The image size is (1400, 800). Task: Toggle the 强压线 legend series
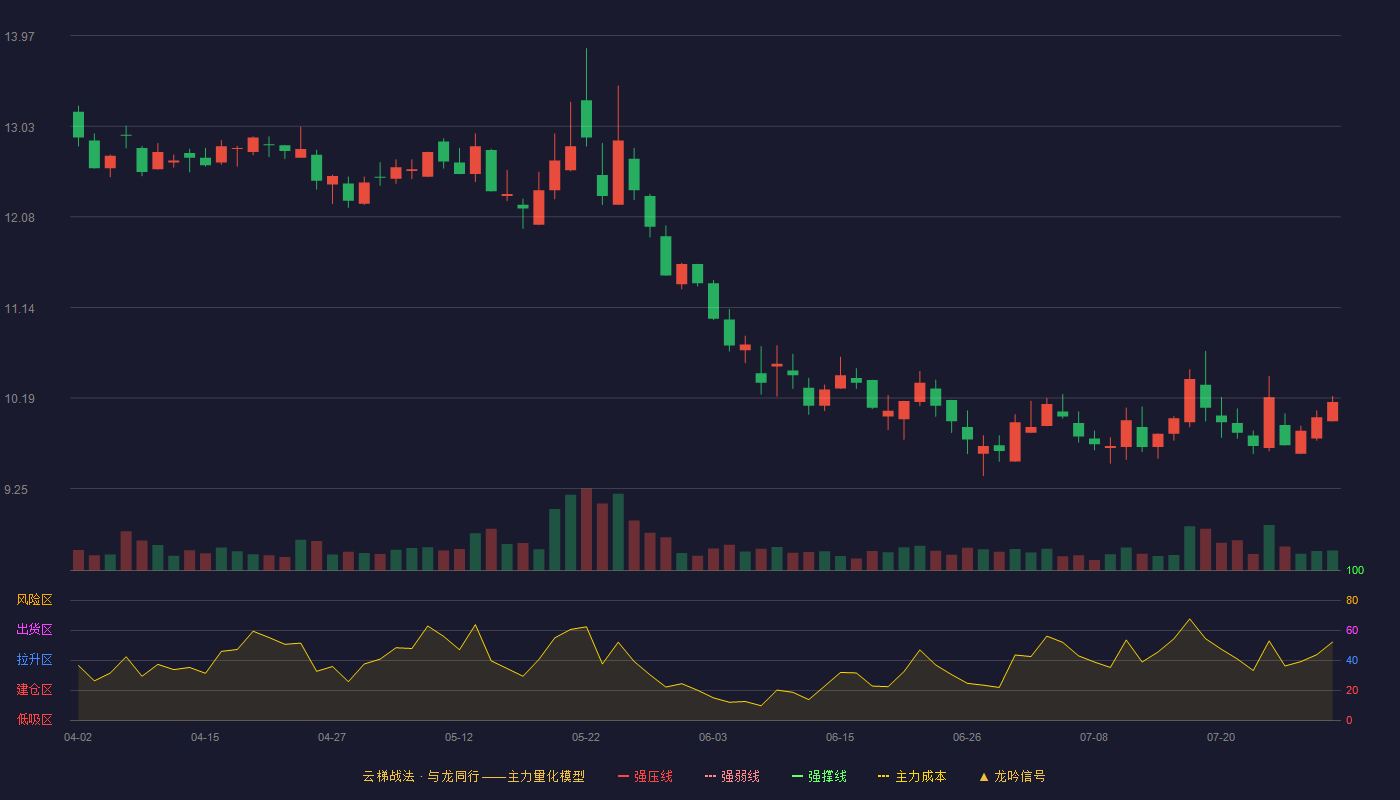(x=645, y=776)
